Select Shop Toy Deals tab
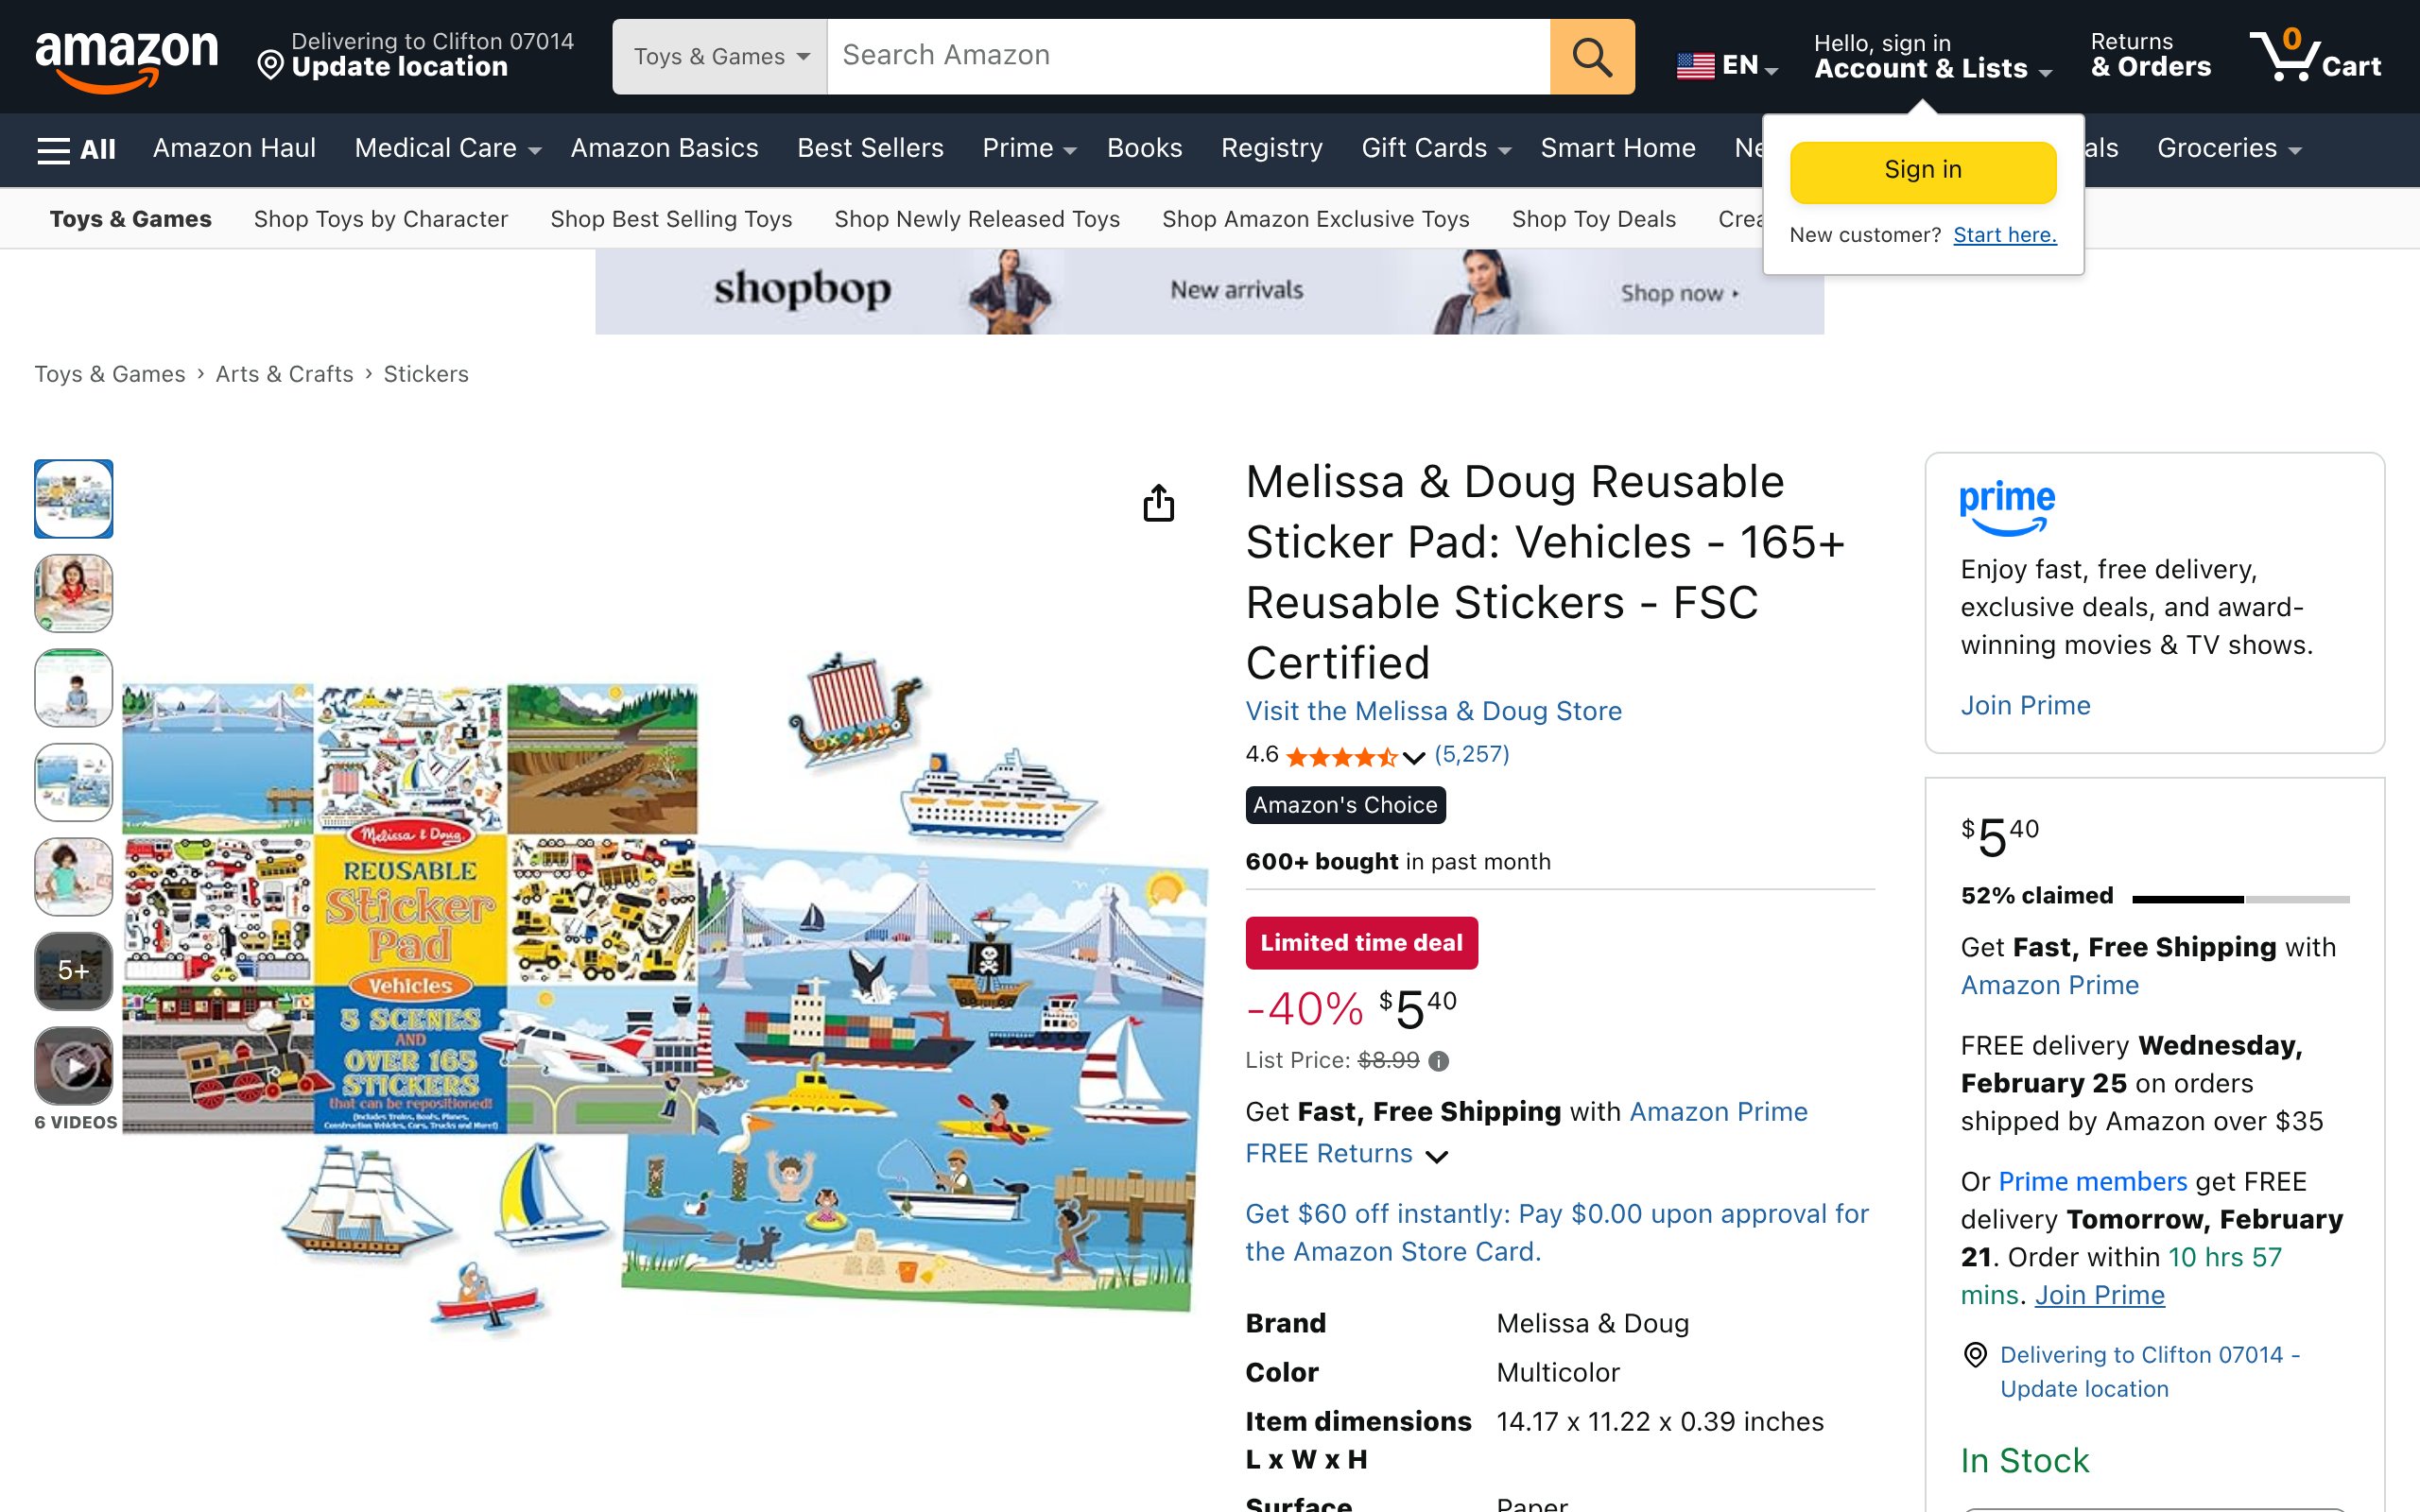This screenshot has width=2420, height=1512. [1593, 219]
